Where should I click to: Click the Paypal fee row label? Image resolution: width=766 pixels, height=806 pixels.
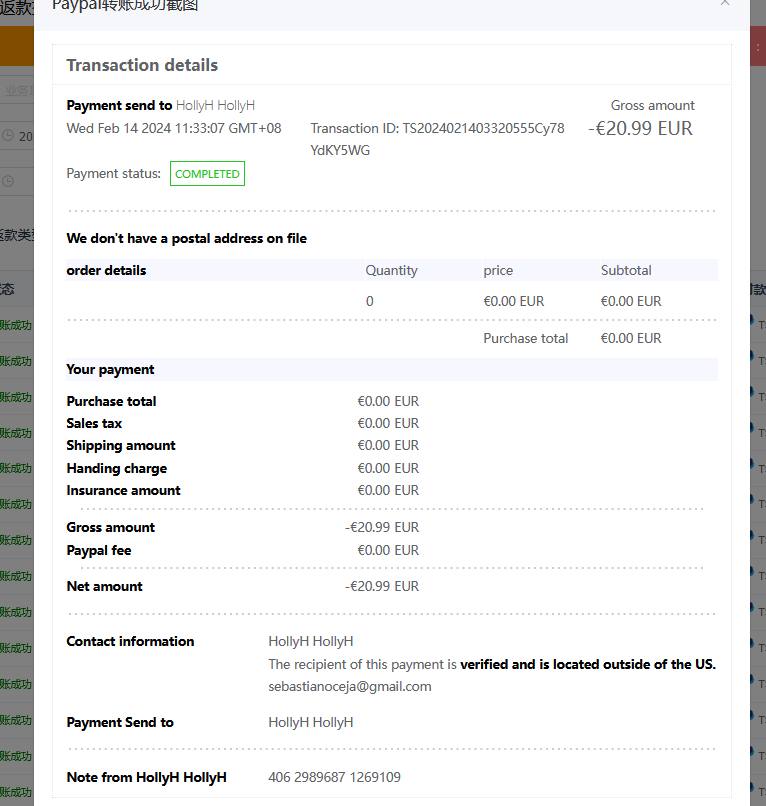[99, 550]
